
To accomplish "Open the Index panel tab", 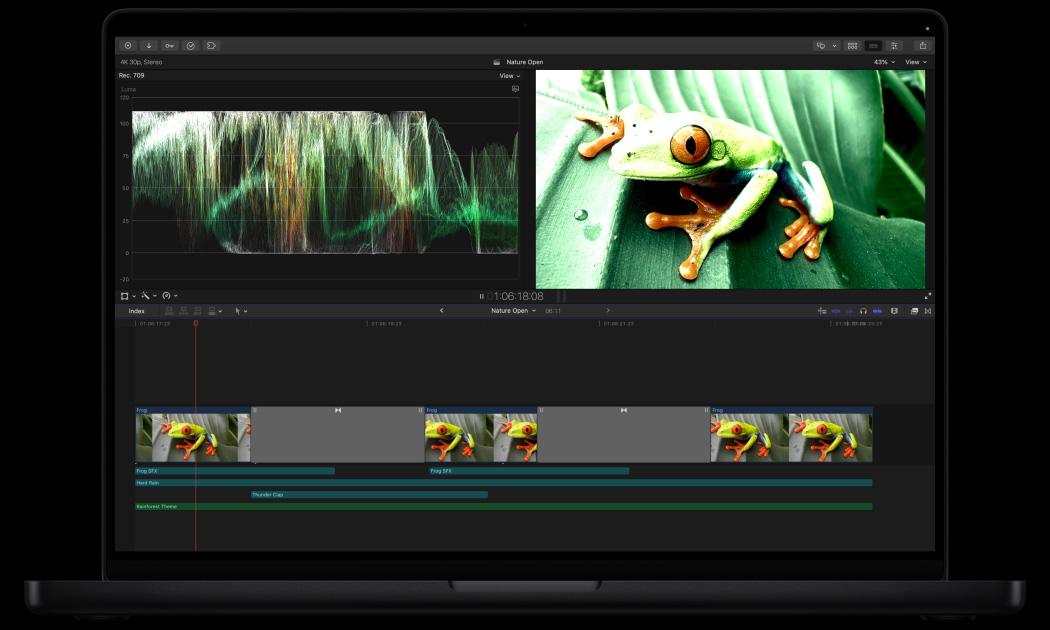I will (x=136, y=311).
